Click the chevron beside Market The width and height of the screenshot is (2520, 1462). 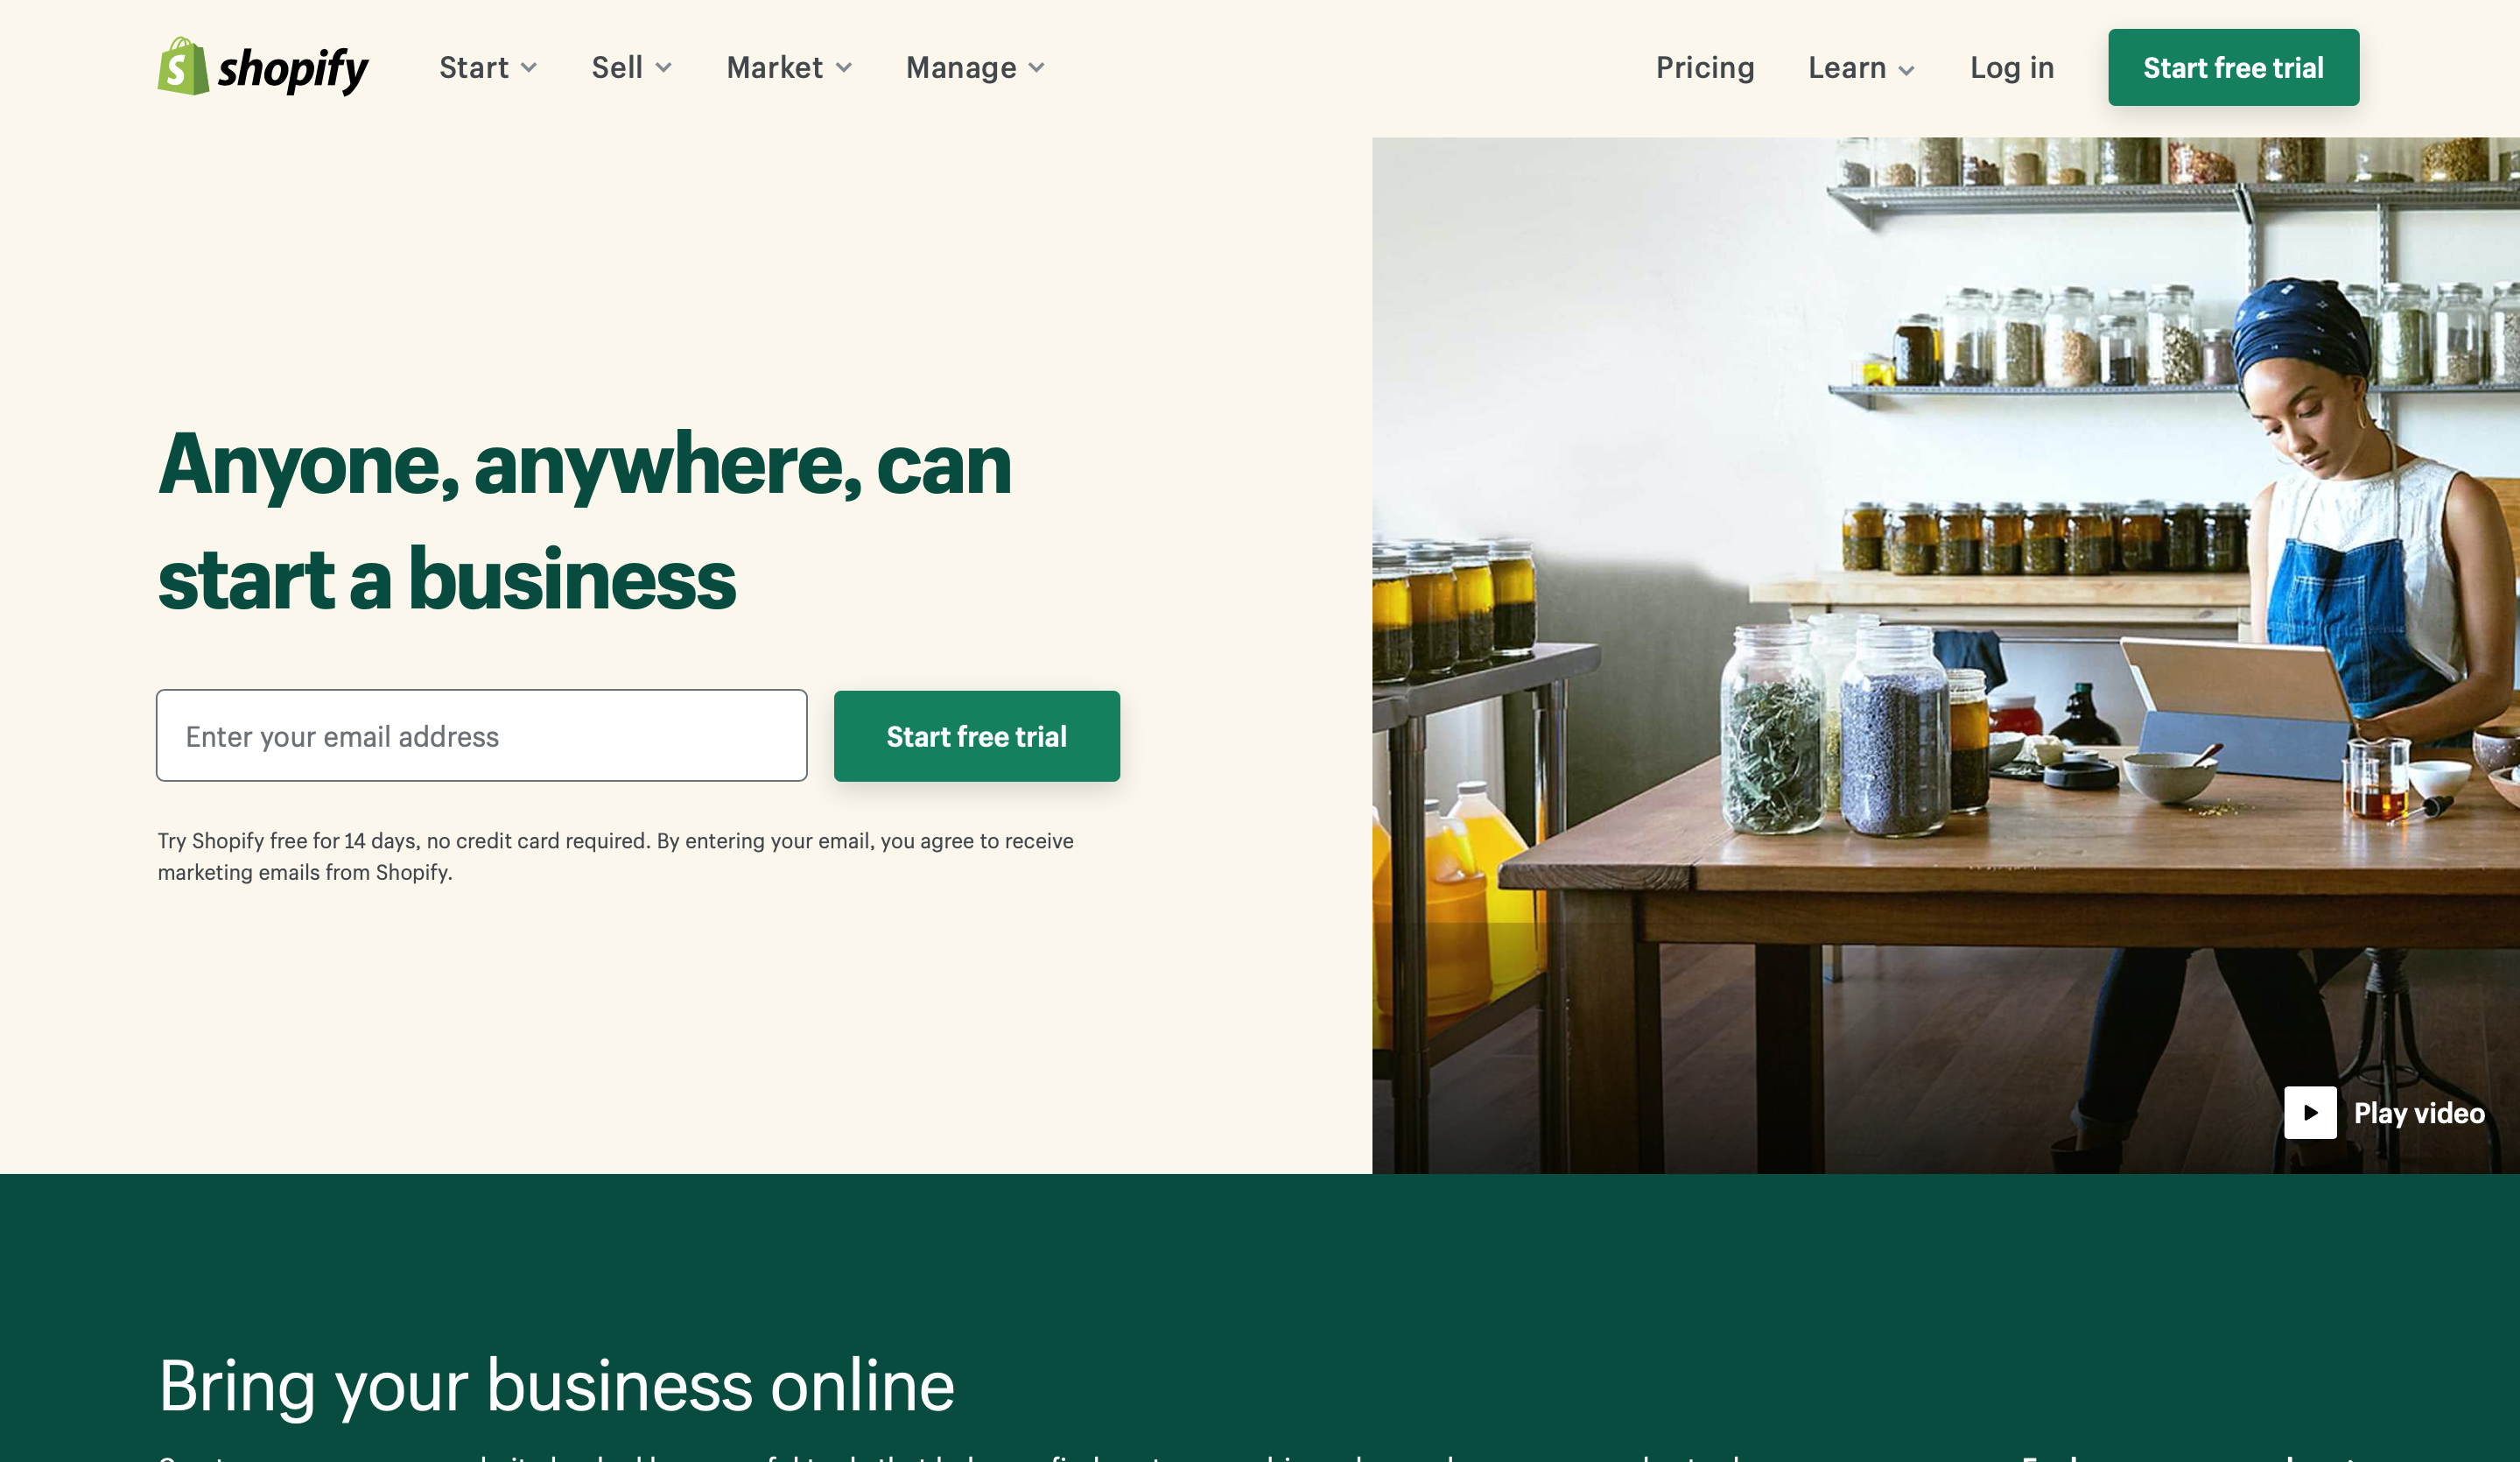tap(844, 68)
